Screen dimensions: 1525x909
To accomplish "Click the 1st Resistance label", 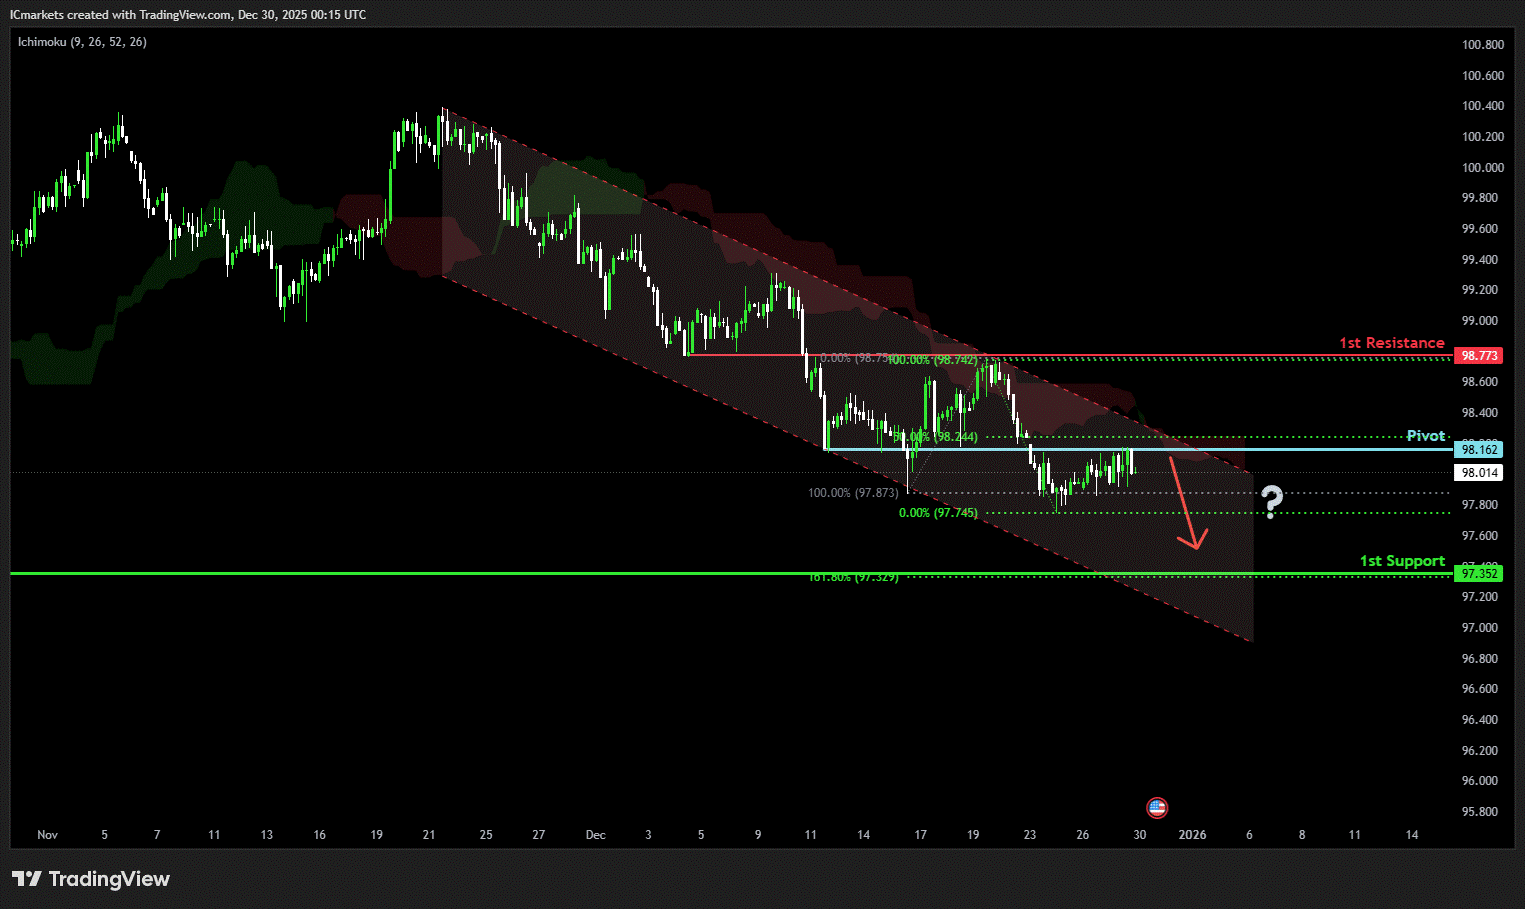I will (1391, 343).
